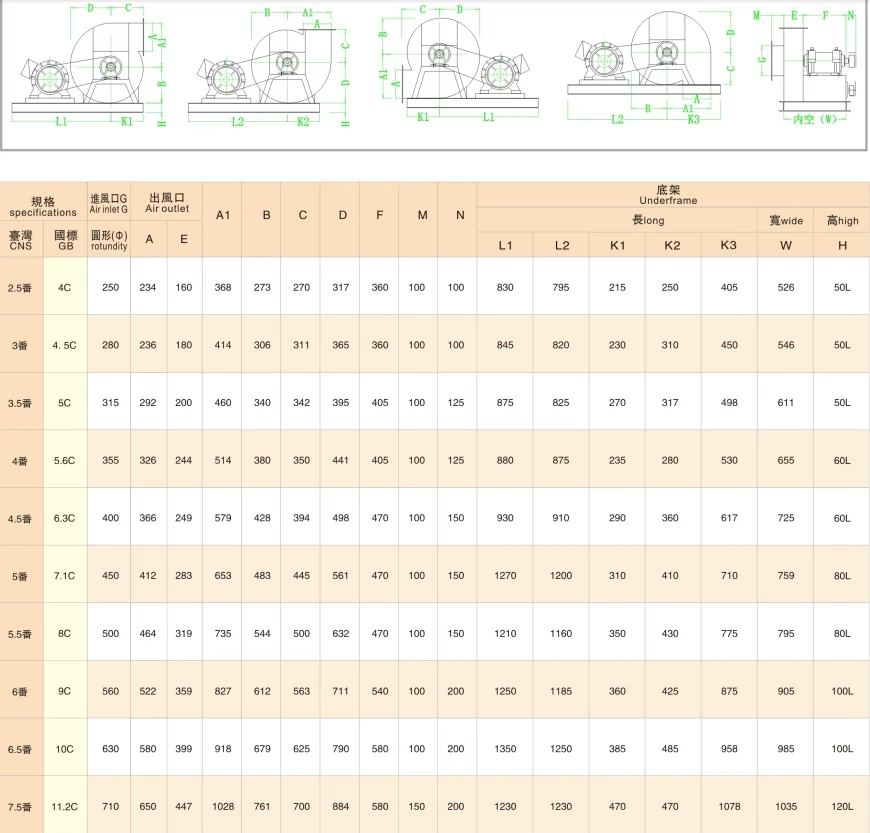This screenshot has height=833, width=870.
Task: Select the value "611" in the W column
Action: click(x=786, y=402)
